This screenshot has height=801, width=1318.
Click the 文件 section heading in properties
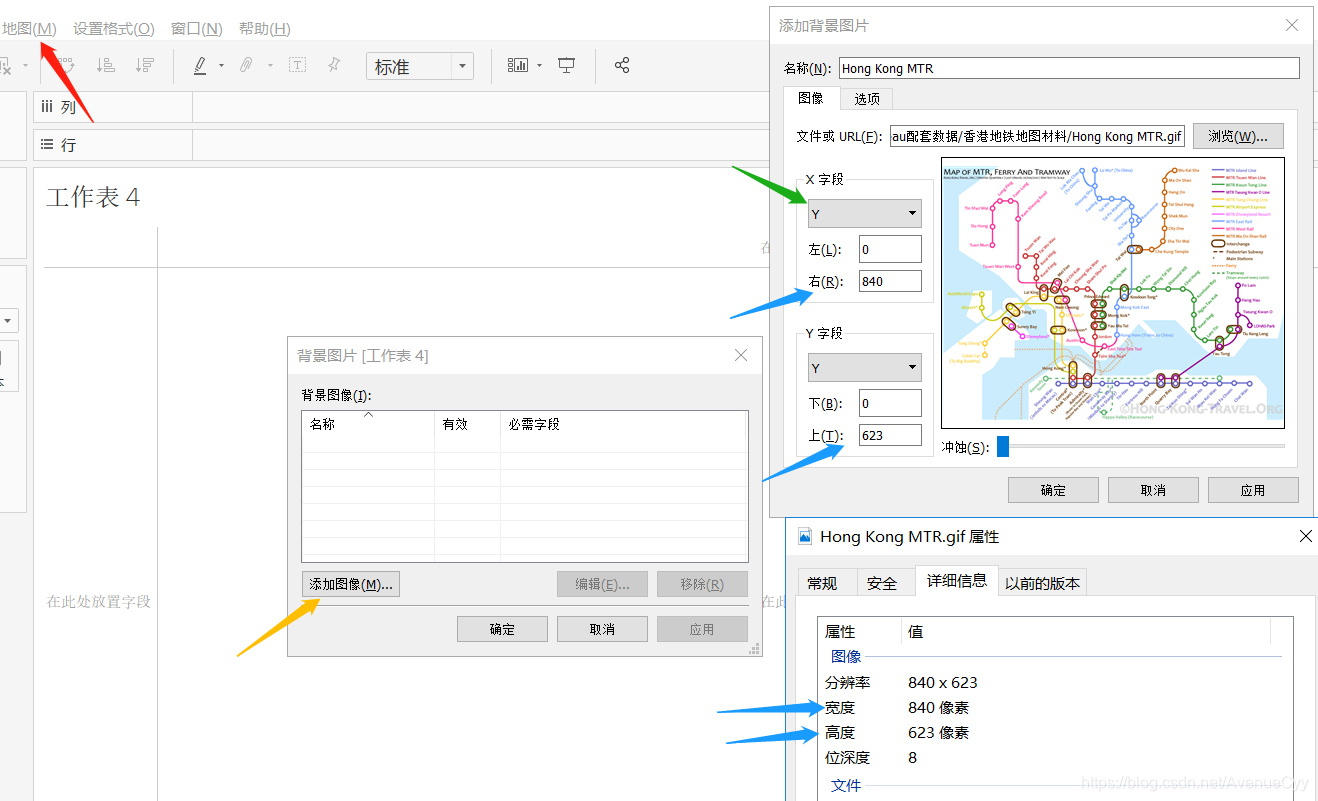[846, 785]
